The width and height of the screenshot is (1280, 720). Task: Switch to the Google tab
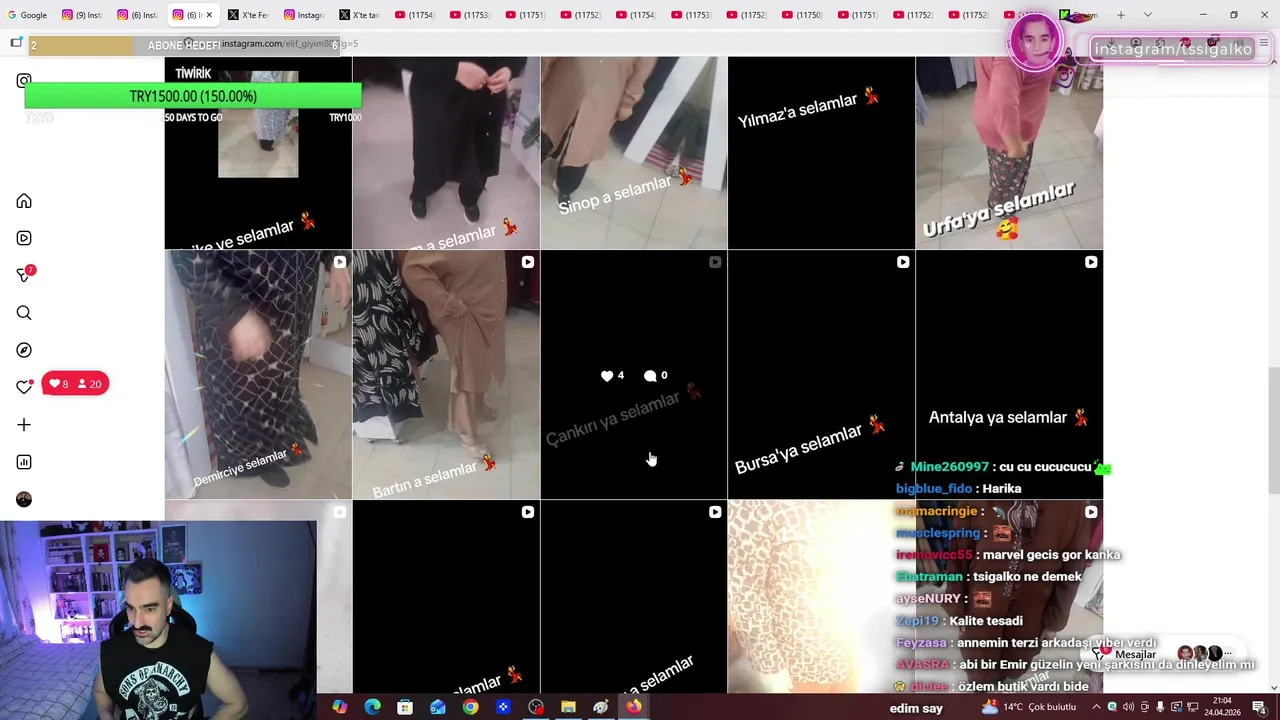[x=27, y=15]
